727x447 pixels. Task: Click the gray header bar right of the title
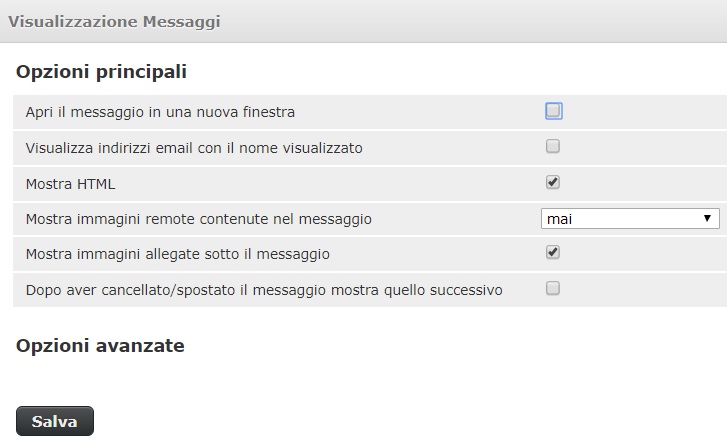point(473,21)
